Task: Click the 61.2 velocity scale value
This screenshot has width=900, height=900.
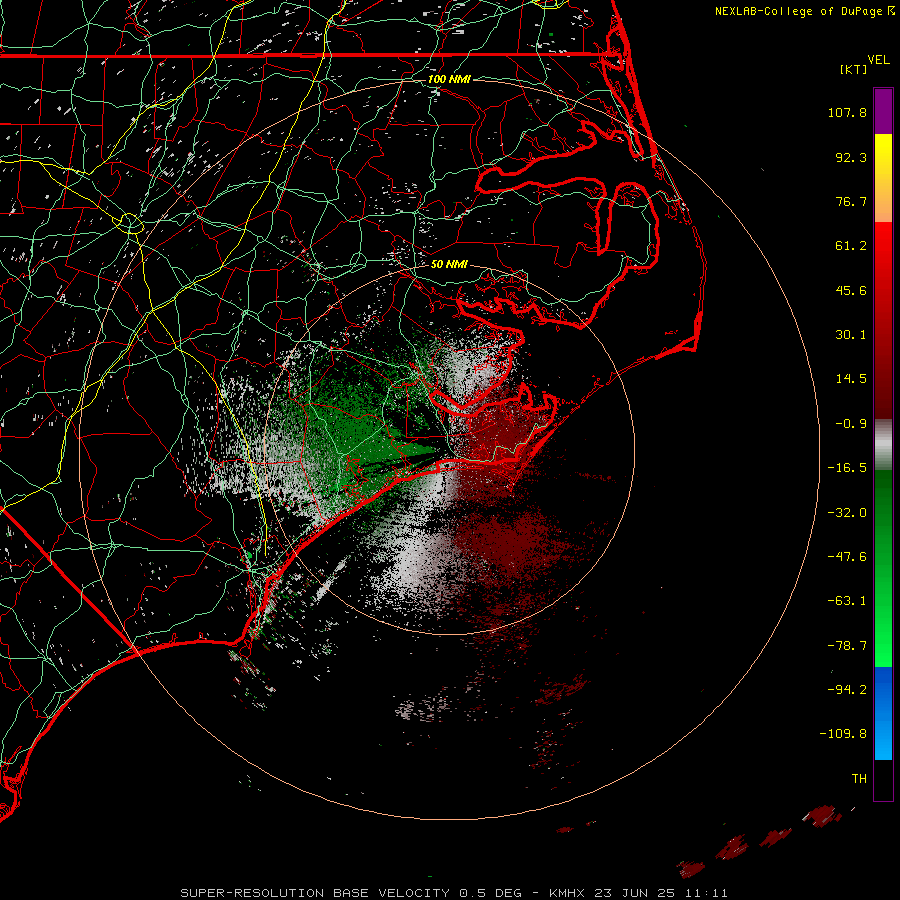Action: [851, 246]
